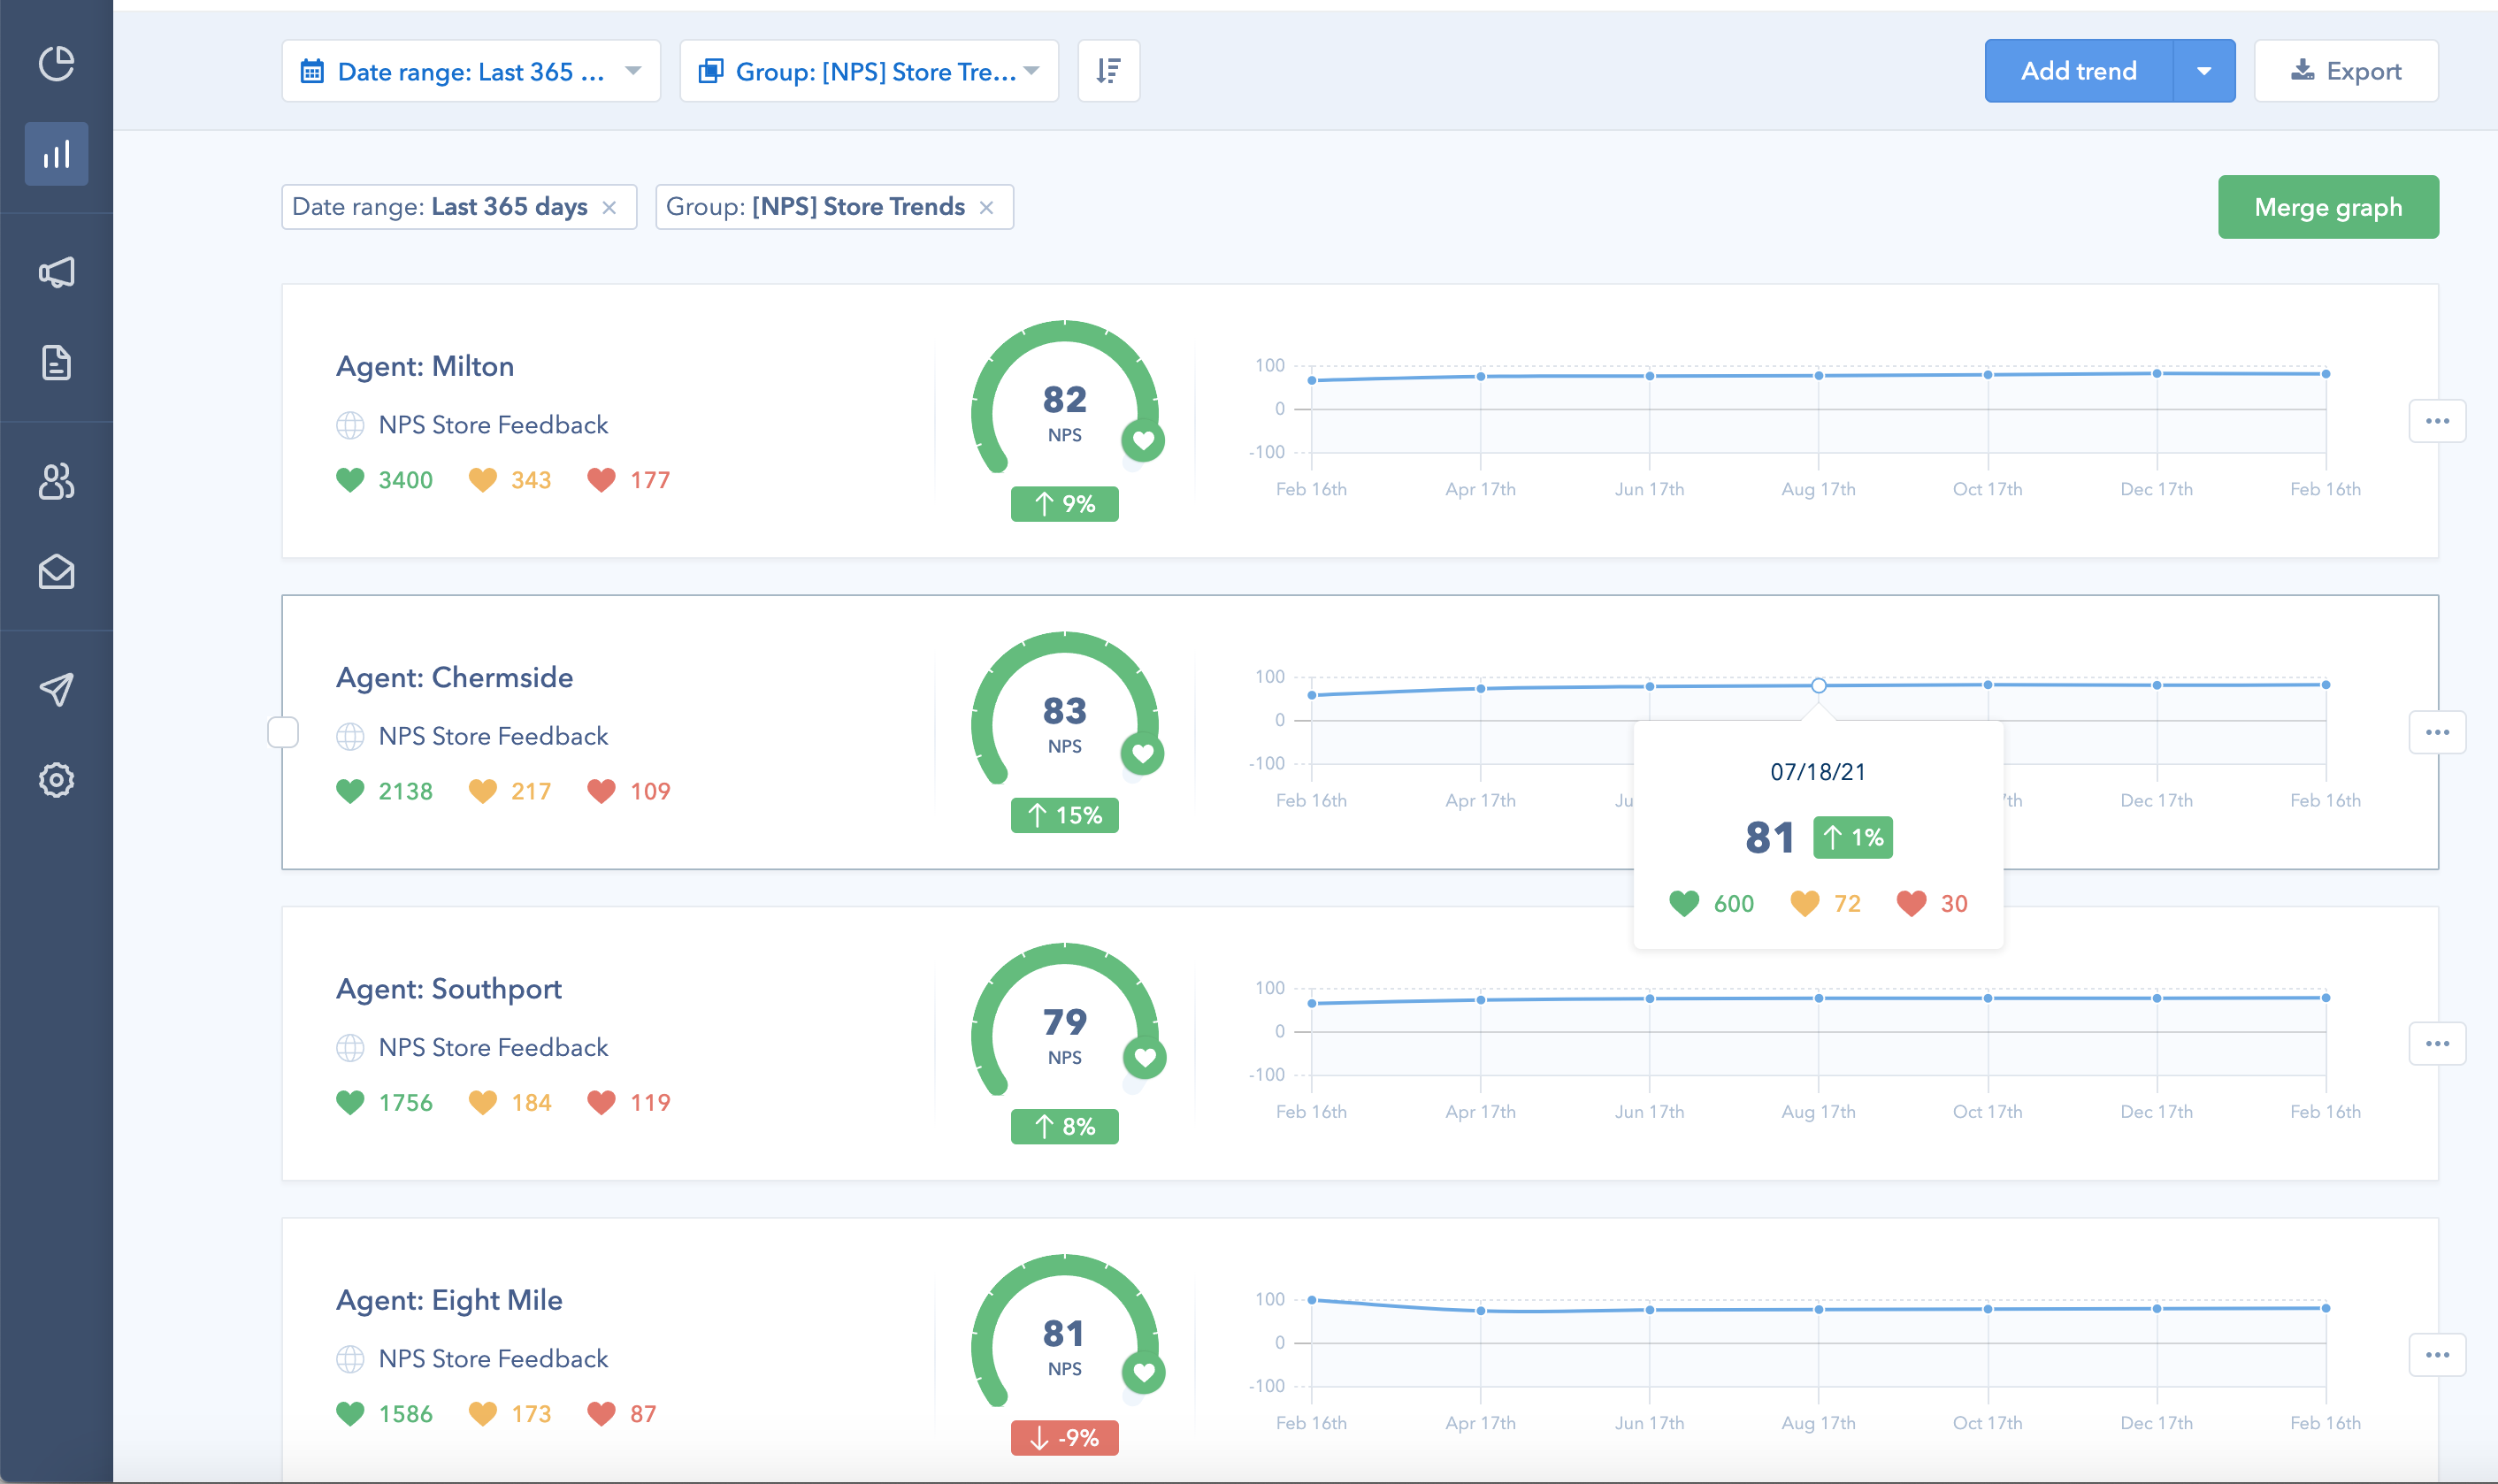Remove the Date range Last 365 days filter
2498x1484 pixels.
609,207
